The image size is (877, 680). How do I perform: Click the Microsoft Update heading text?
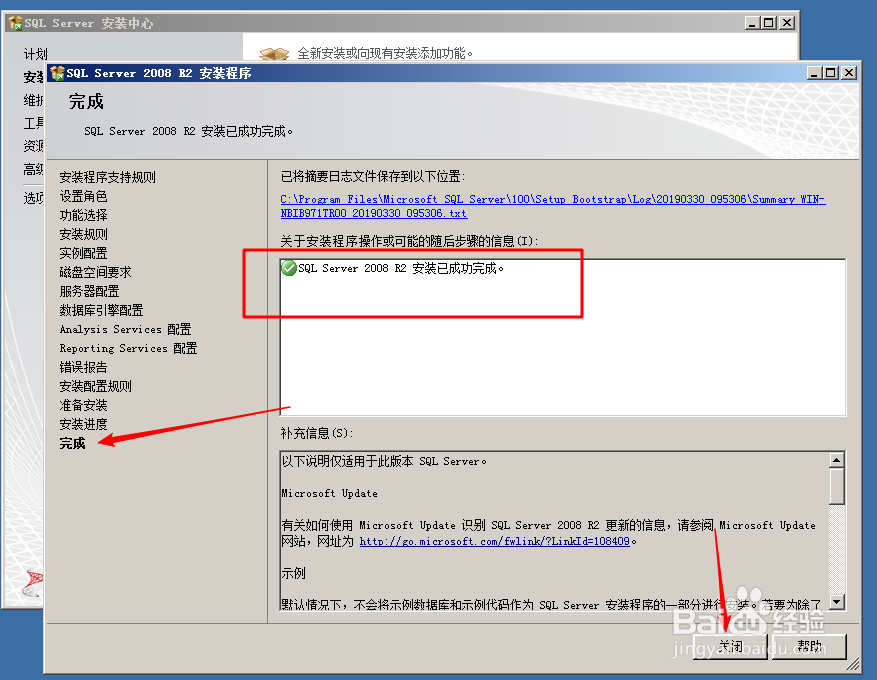click(x=329, y=493)
